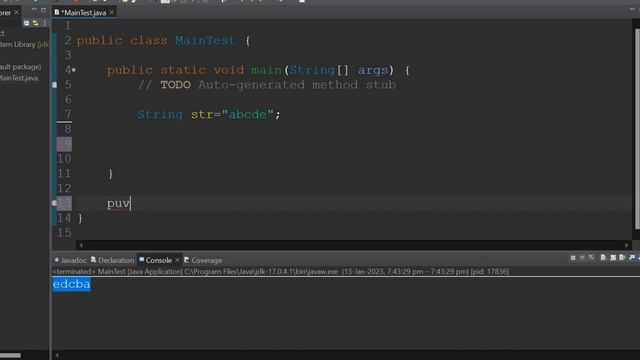This screenshot has width=640, height=360.
Task: Click the MainTest class name in code
Action: [205, 40]
